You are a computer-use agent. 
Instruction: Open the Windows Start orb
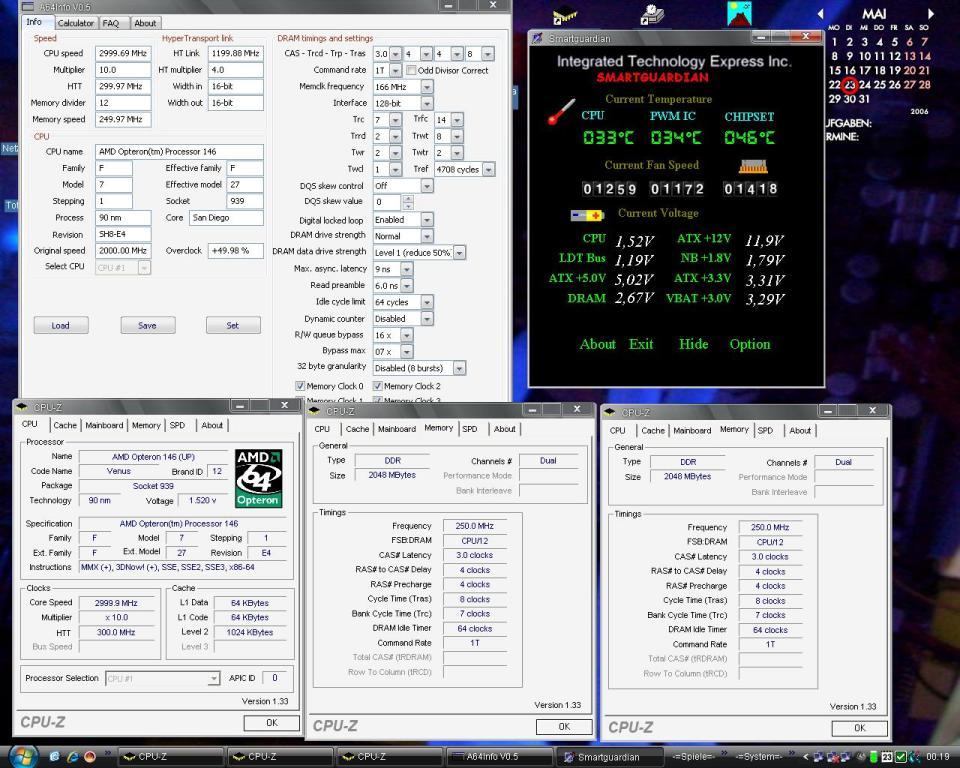coord(23,756)
